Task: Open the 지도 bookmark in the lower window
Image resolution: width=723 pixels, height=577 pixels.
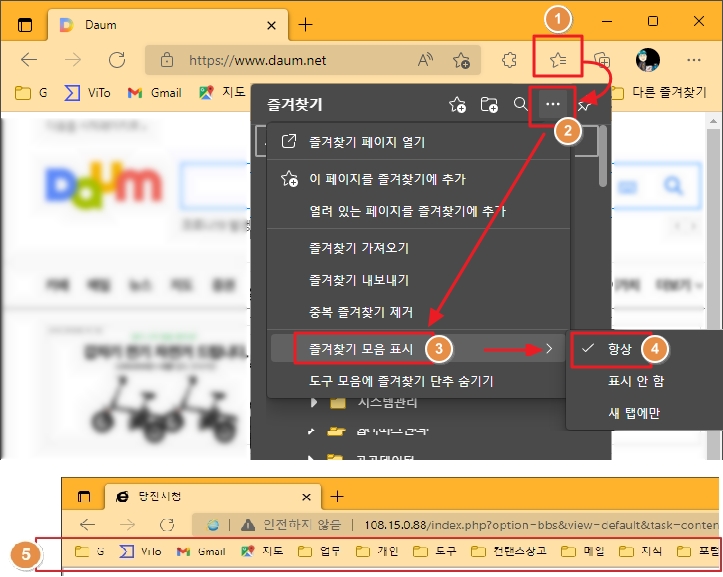Action: coord(262,551)
